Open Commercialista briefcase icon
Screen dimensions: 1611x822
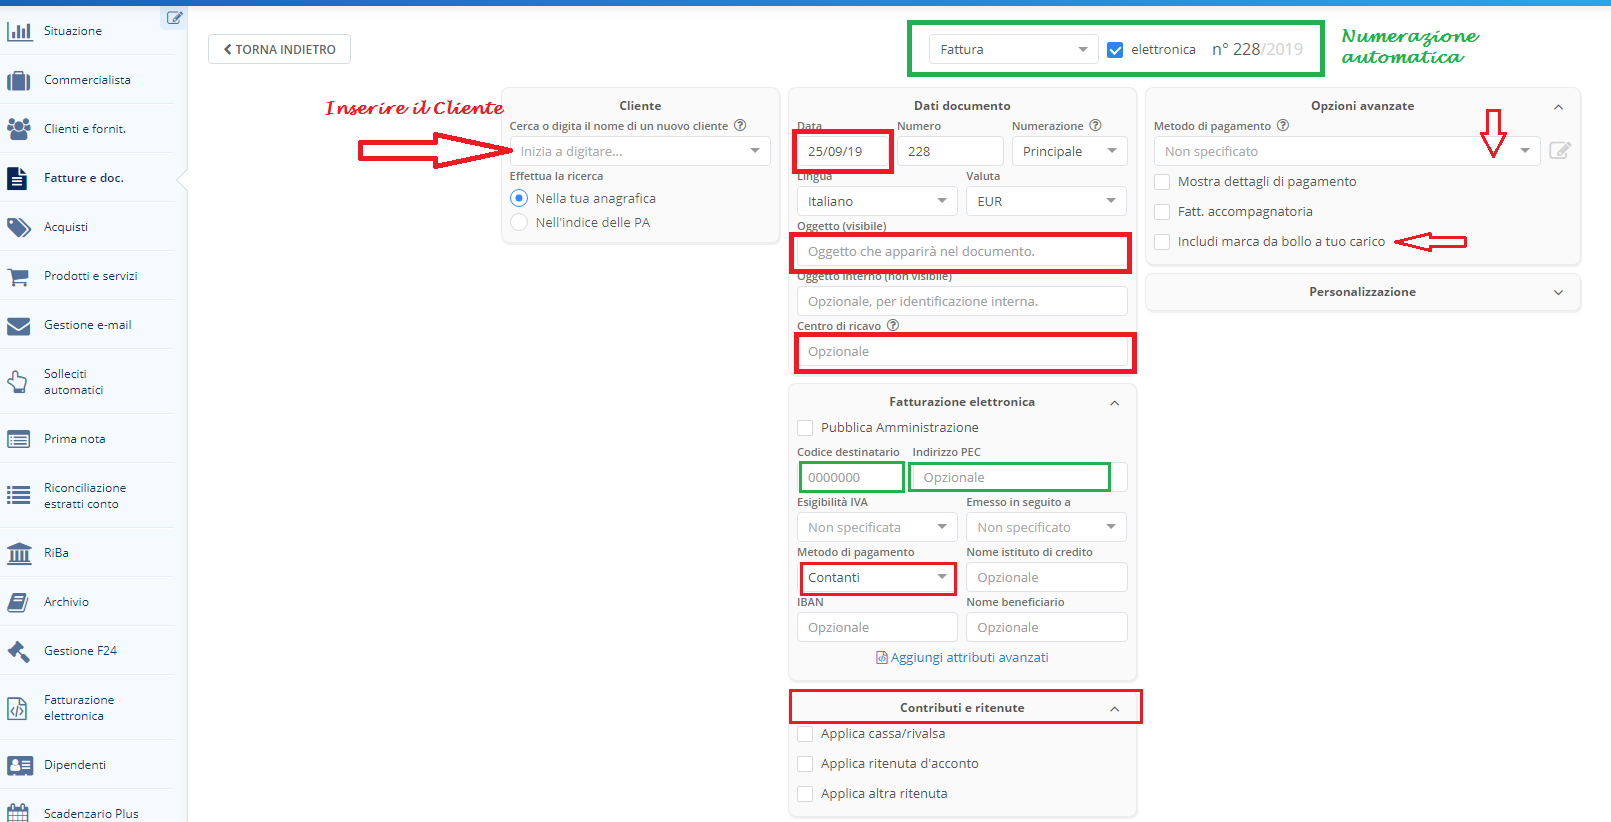tap(19, 80)
